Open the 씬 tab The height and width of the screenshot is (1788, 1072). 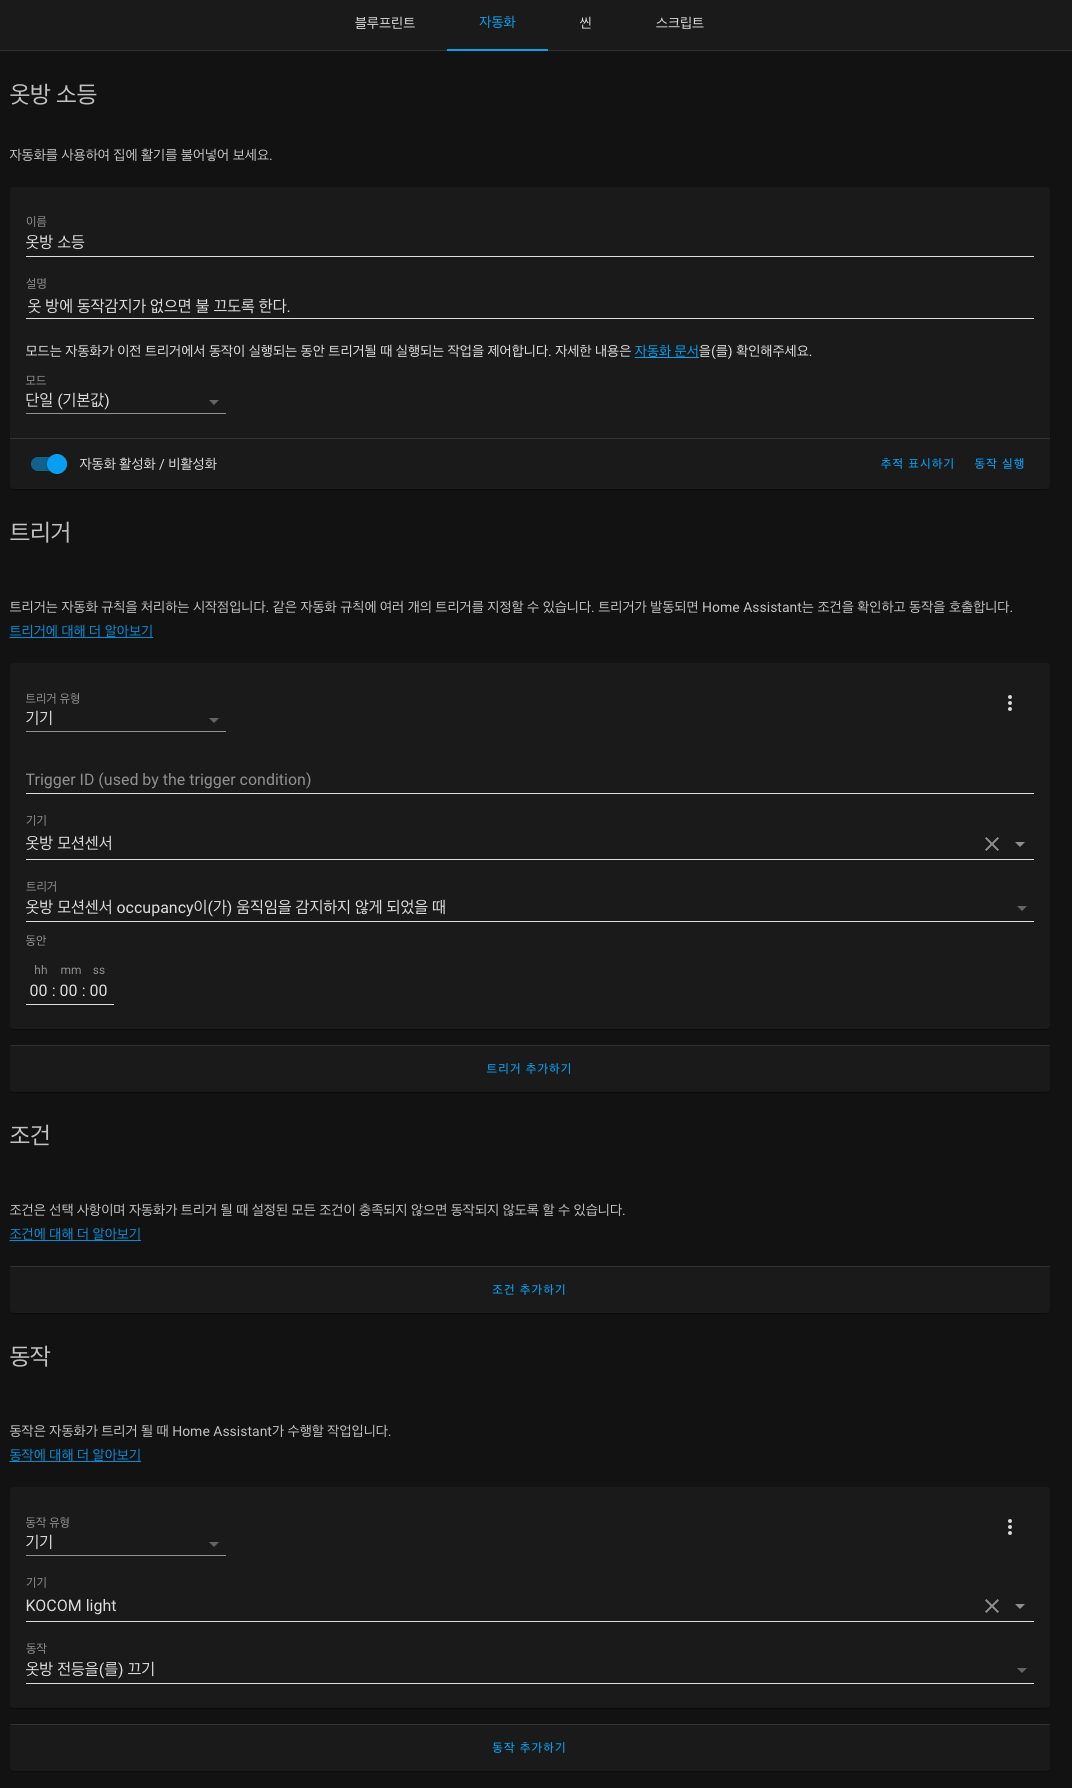pyautogui.click(x=586, y=23)
